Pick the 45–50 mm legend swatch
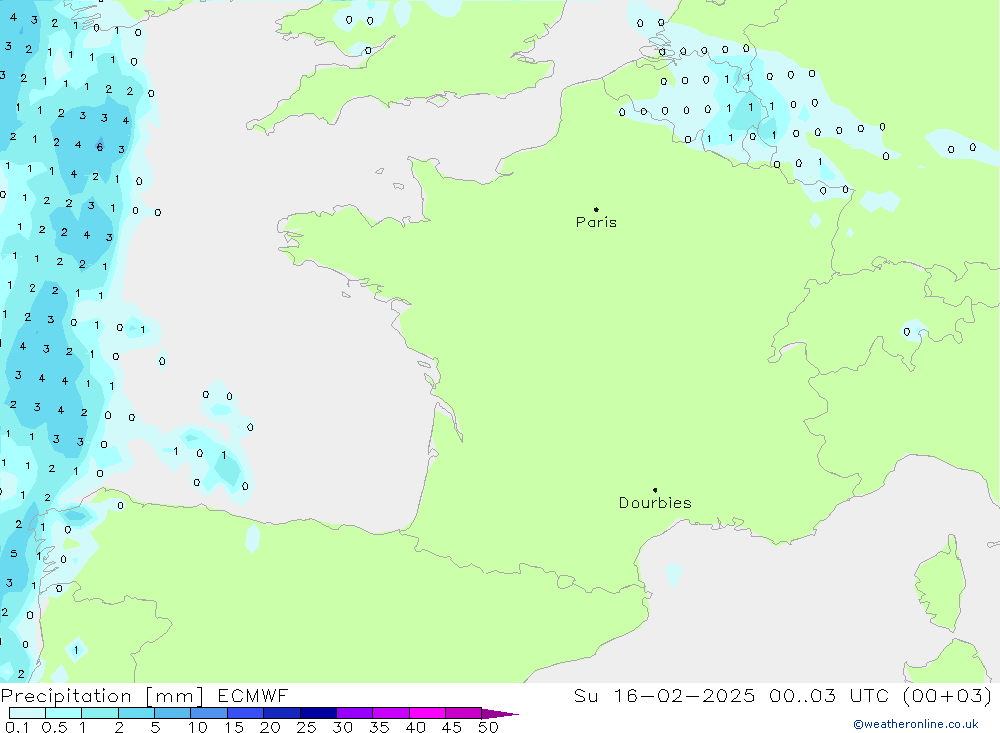This screenshot has height=733, width=1000. [463, 713]
